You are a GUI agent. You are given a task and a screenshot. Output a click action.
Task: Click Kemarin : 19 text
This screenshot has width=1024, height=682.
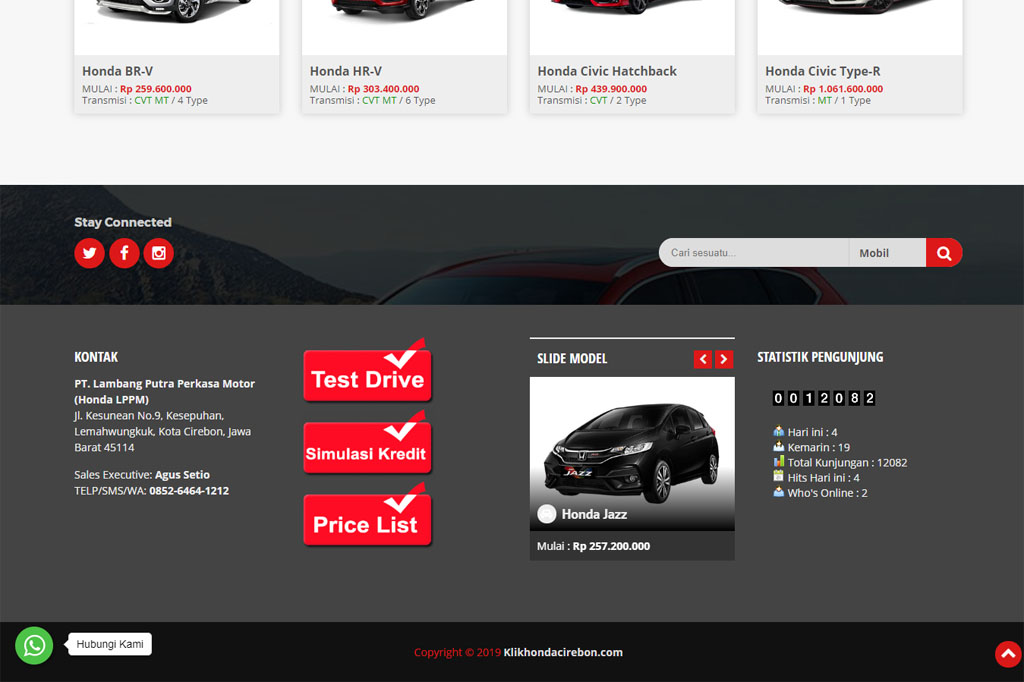coord(818,447)
